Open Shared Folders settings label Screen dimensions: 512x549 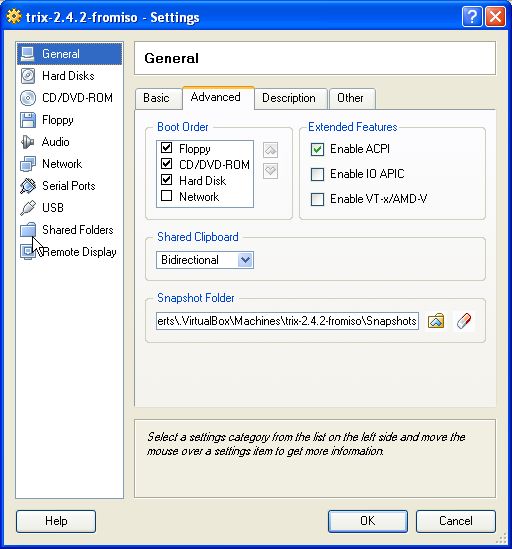(78, 230)
